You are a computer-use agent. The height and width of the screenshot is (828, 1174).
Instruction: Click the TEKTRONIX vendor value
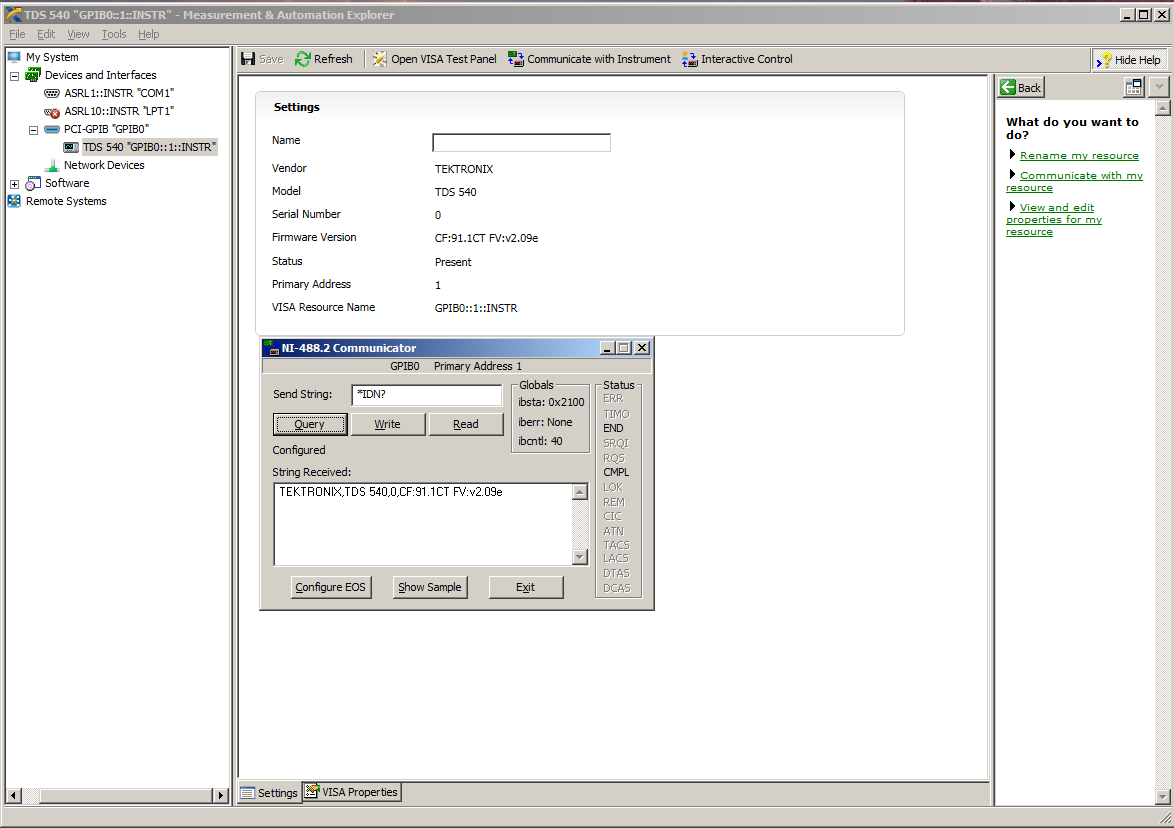(x=464, y=169)
